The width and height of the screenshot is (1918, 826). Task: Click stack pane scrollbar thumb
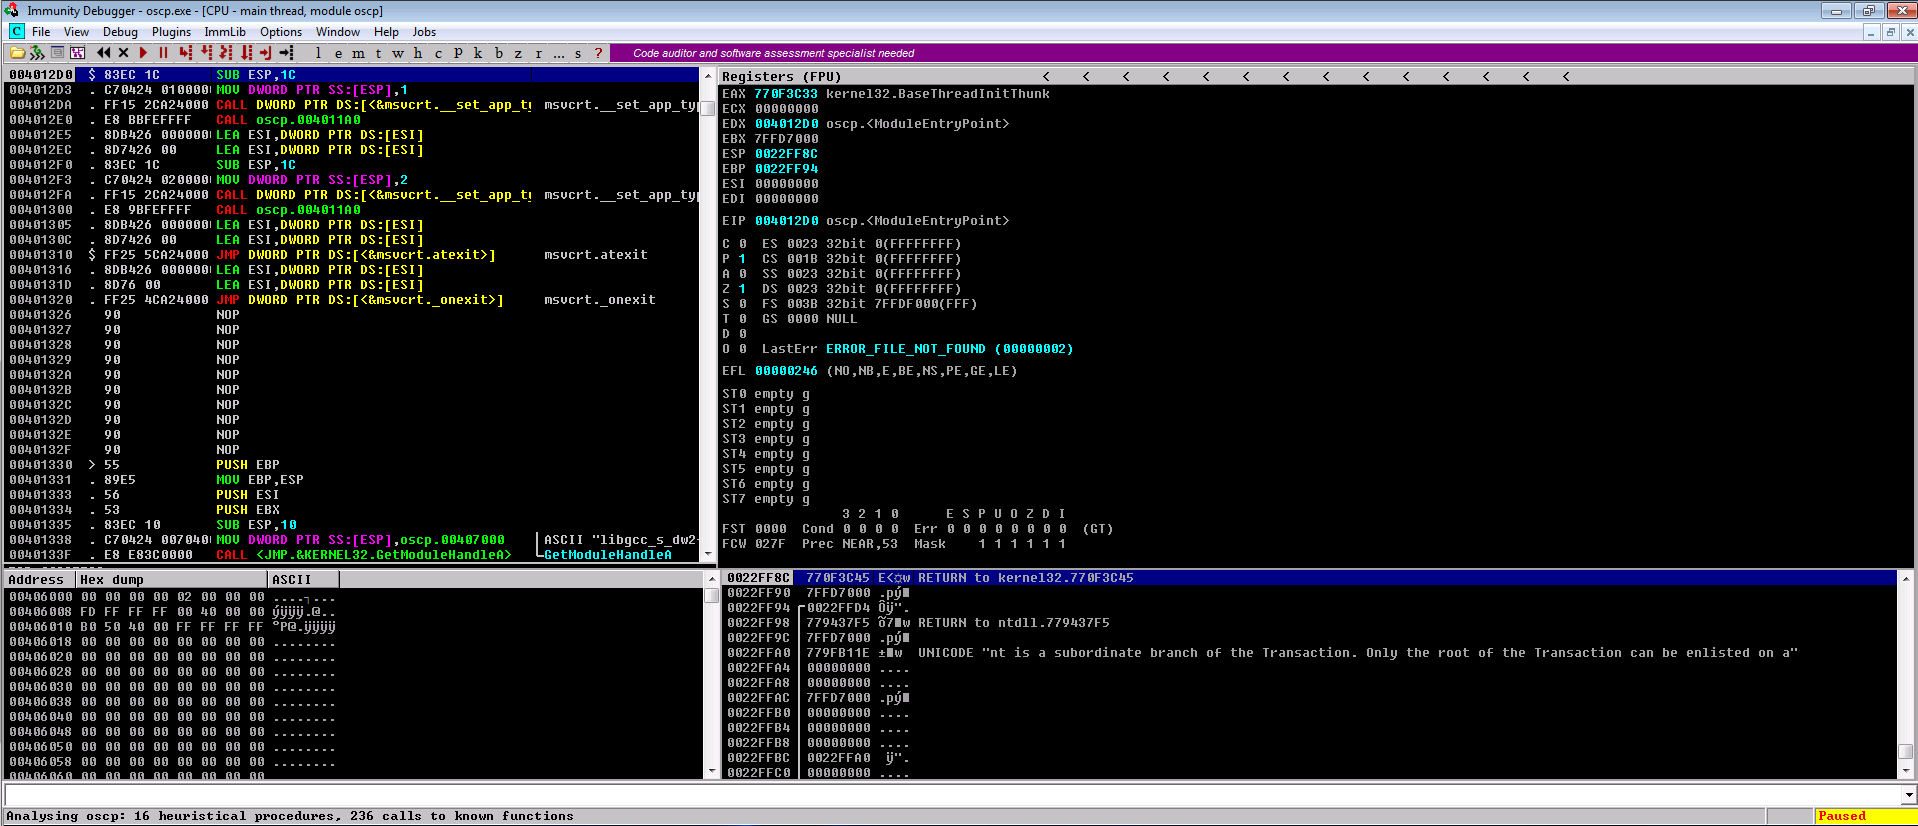(x=1906, y=751)
